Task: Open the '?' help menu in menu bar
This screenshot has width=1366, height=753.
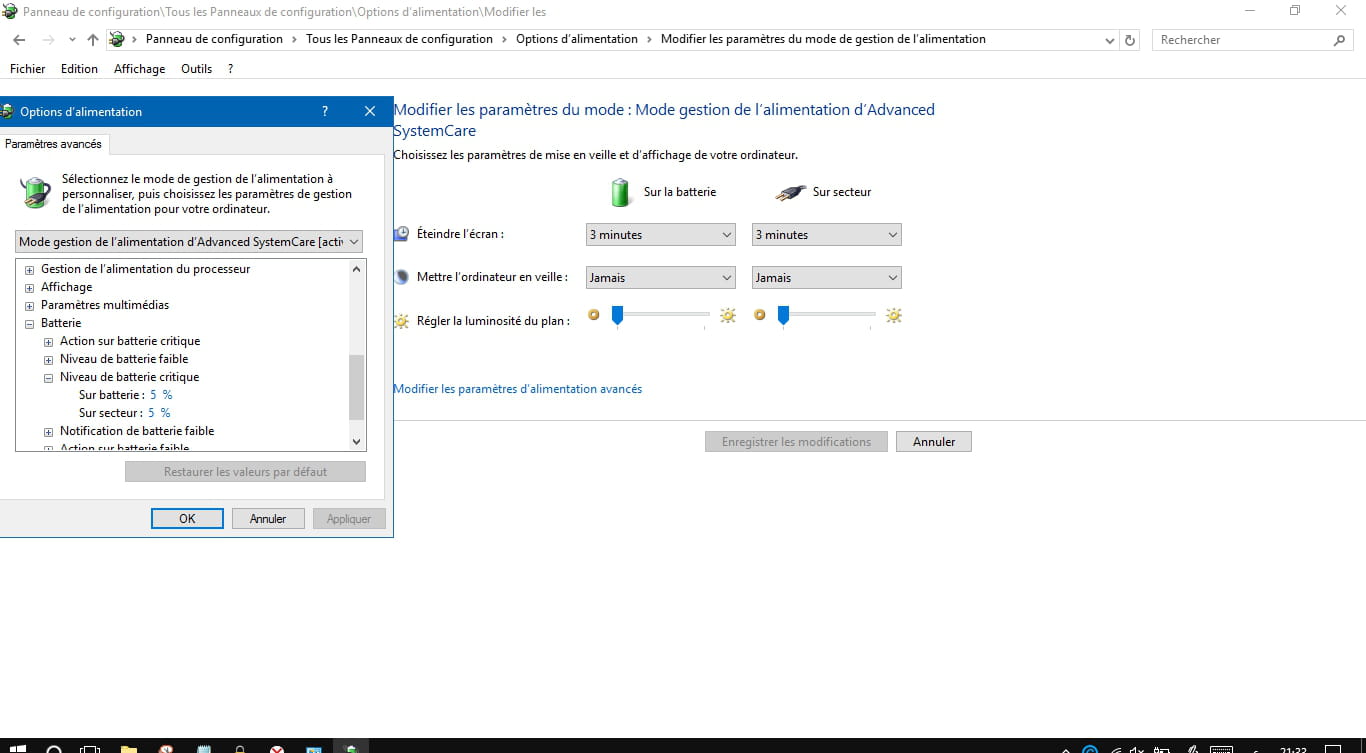Action: coord(231,69)
